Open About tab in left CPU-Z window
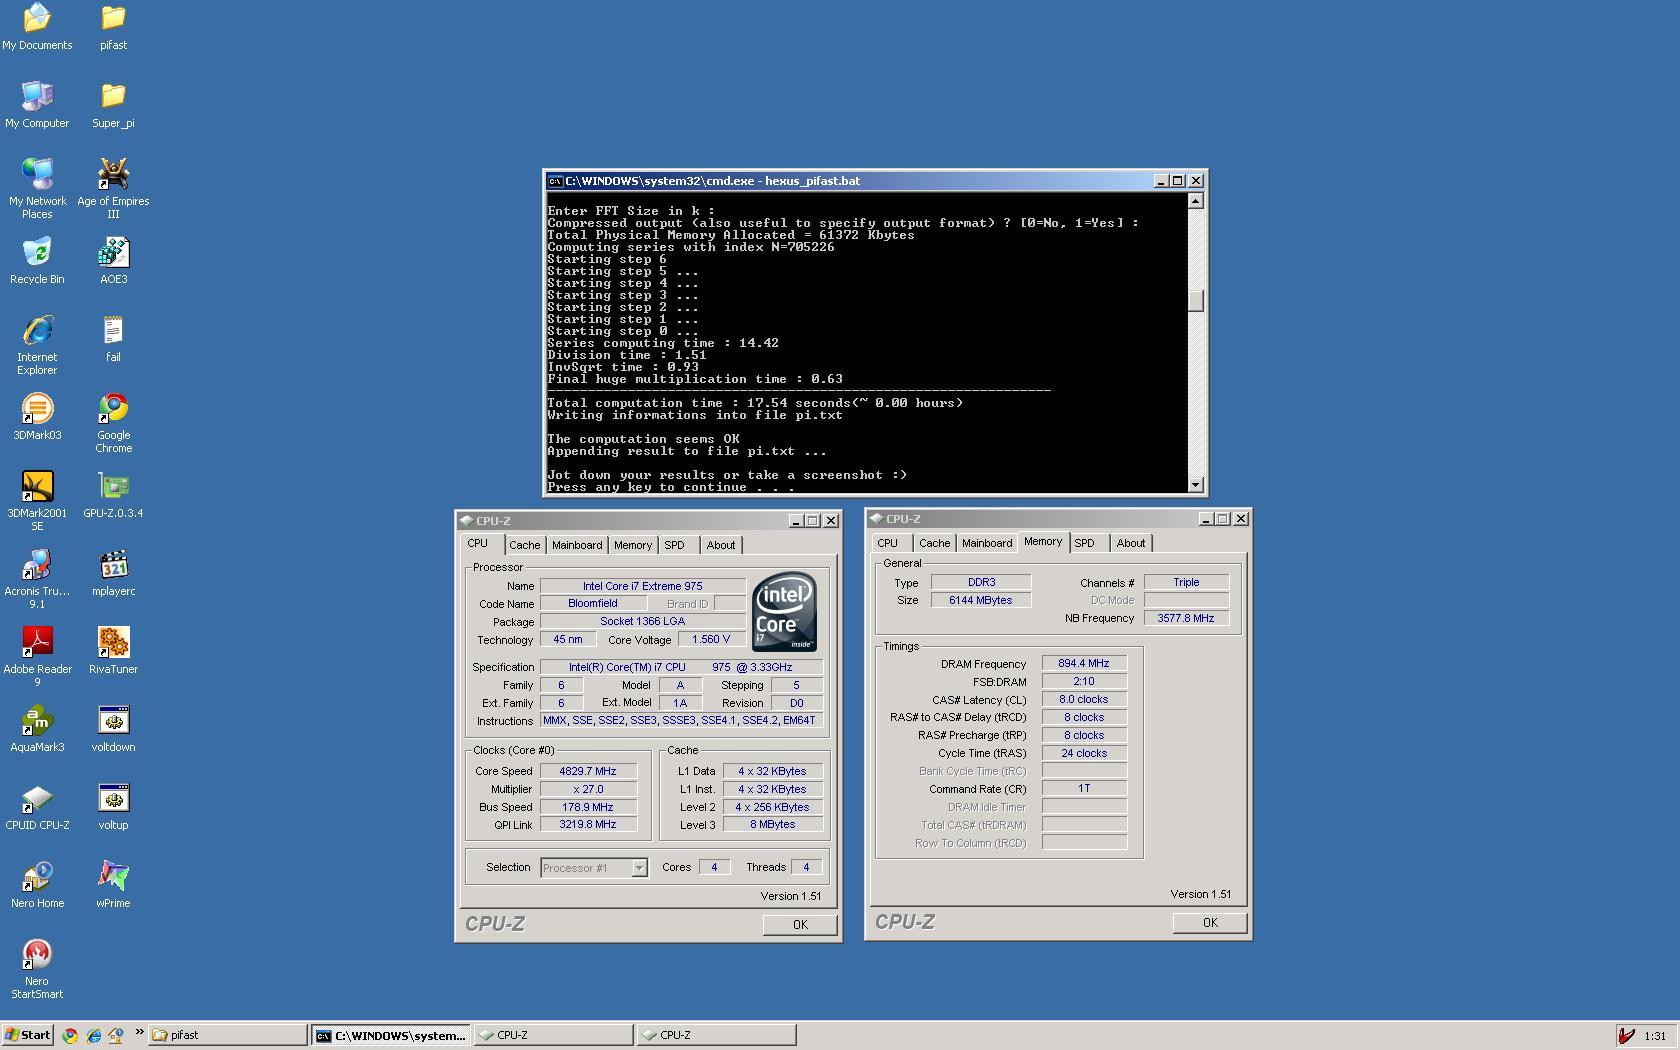Image resolution: width=1680 pixels, height=1050 pixels. click(x=721, y=545)
